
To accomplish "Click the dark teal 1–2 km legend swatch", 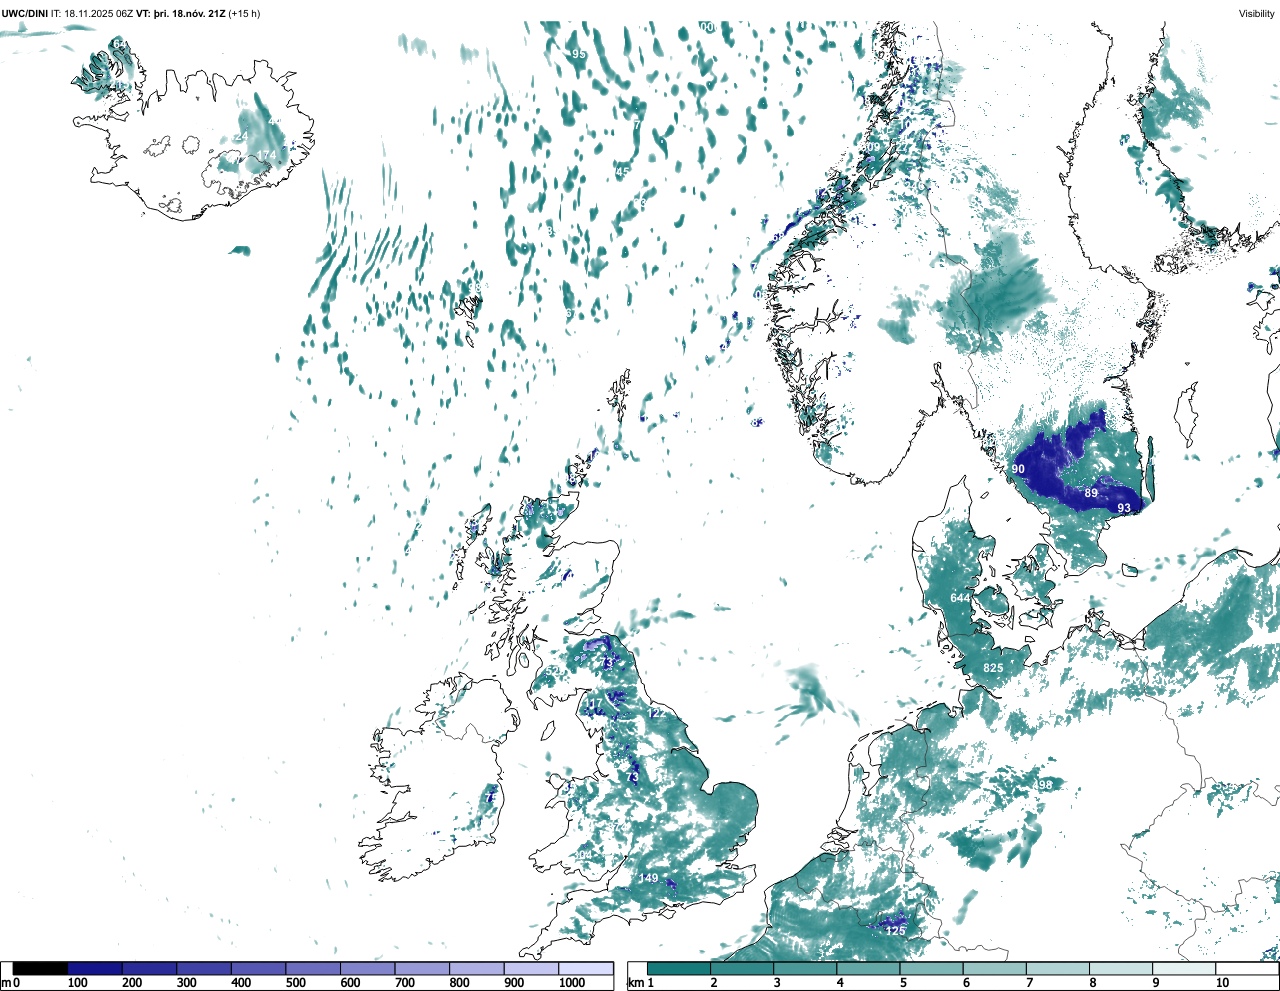I will point(679,969).
